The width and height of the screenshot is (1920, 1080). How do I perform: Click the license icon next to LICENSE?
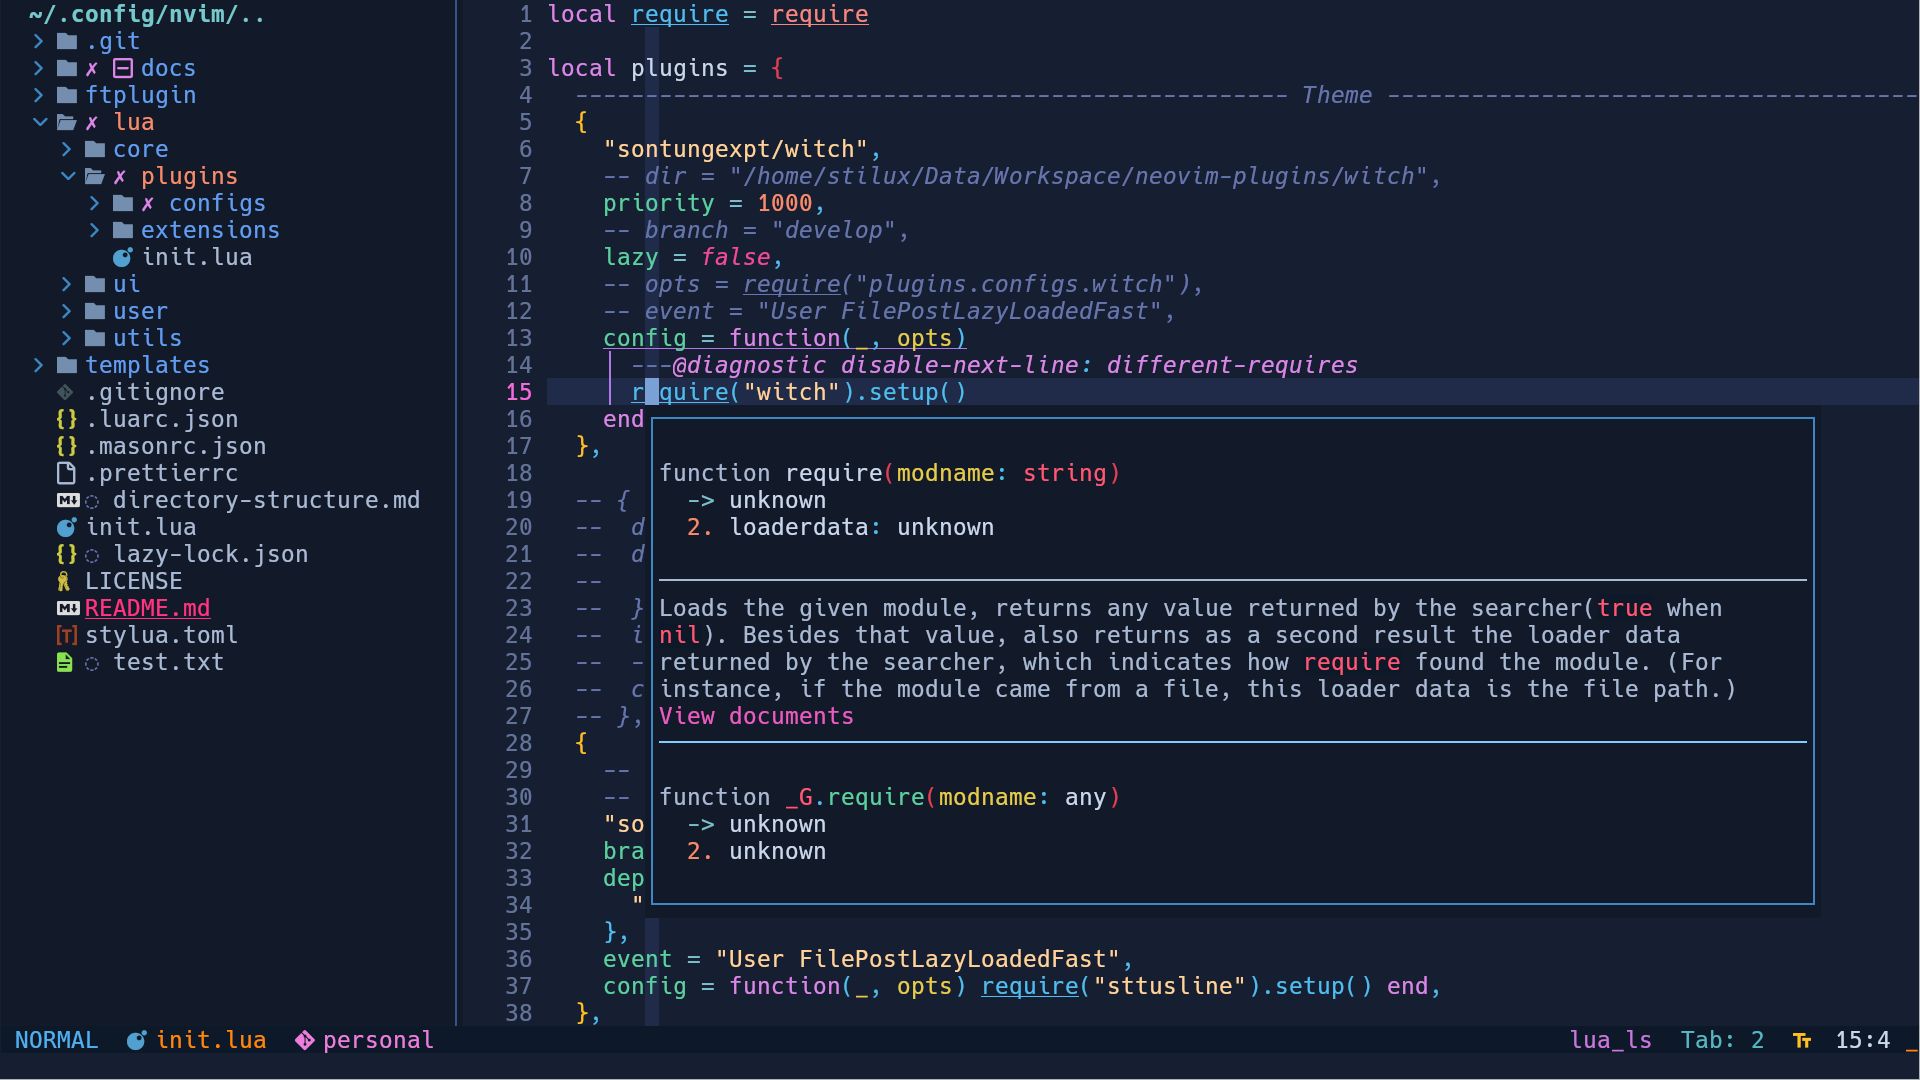click(x=64, y=581)
